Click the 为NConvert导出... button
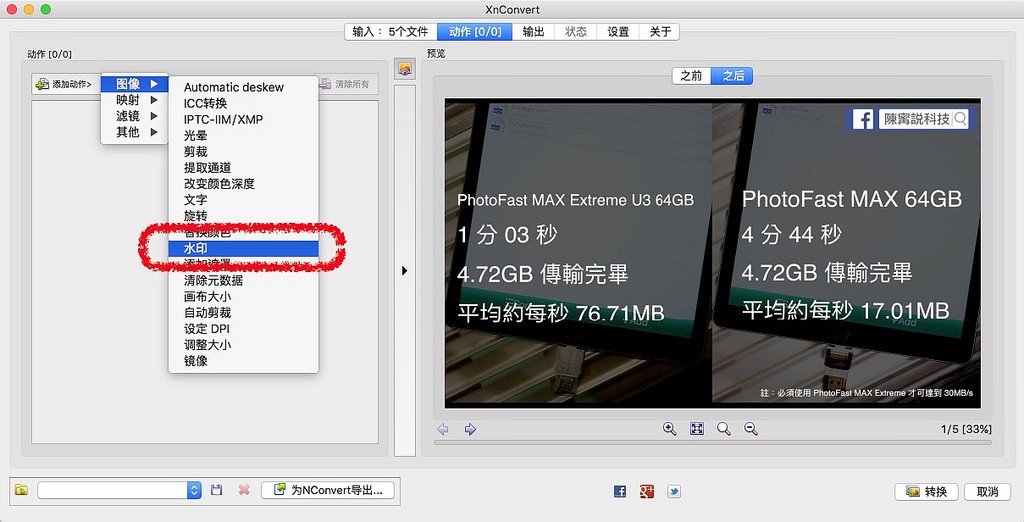The image size is (1024, 522). [x=328, y=490]
